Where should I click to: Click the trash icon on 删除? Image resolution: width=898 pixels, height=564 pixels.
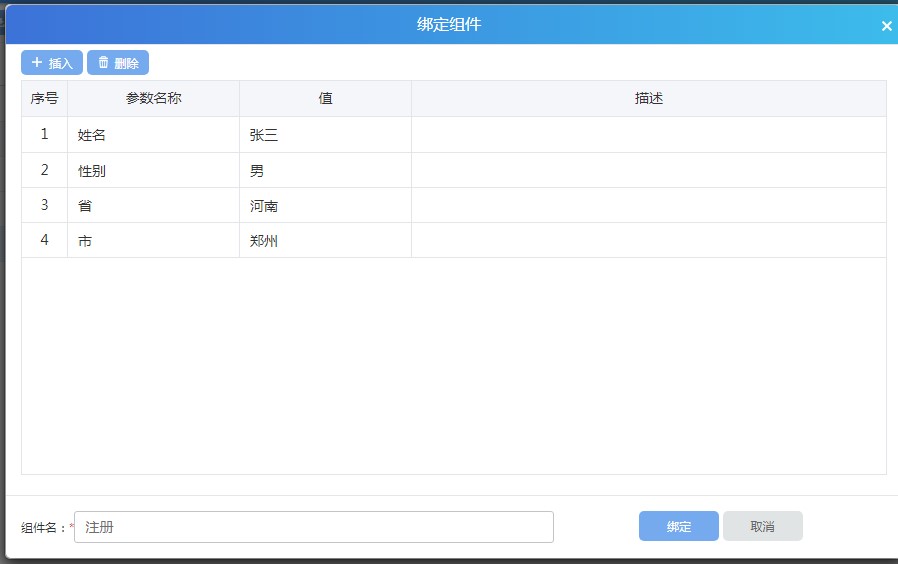[103, 63]
